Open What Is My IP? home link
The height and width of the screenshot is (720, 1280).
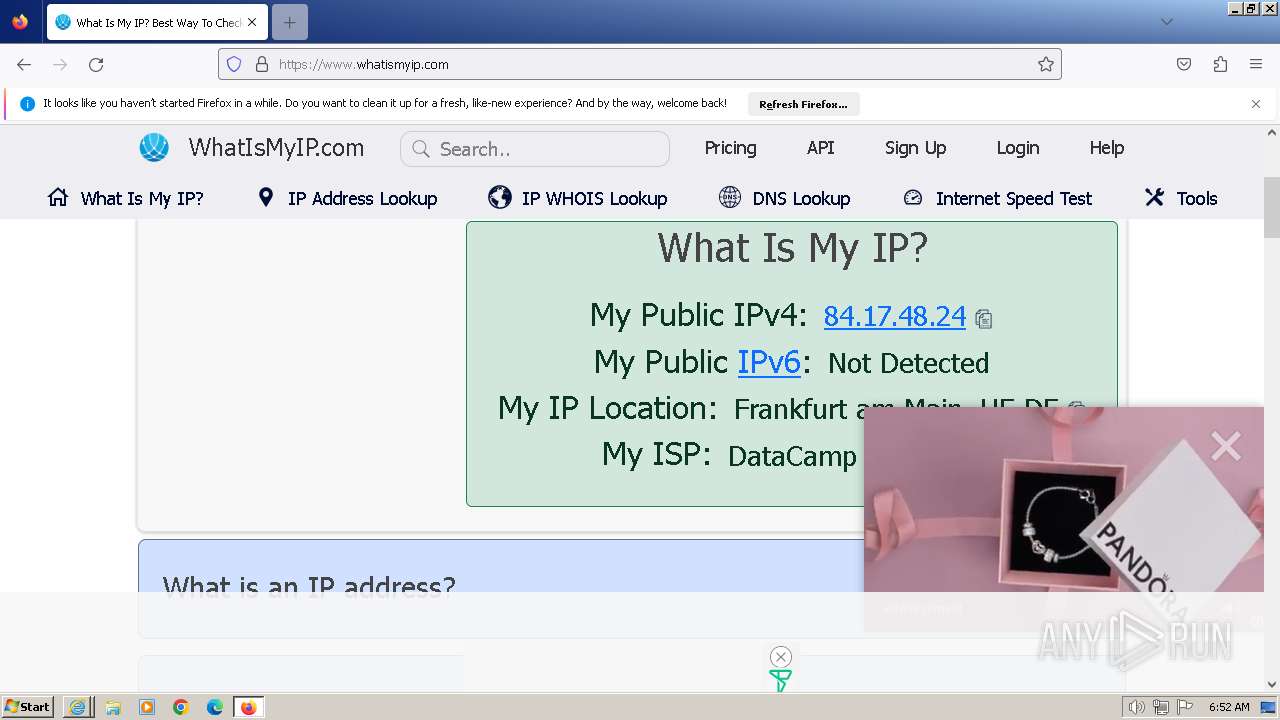point(125,198)
